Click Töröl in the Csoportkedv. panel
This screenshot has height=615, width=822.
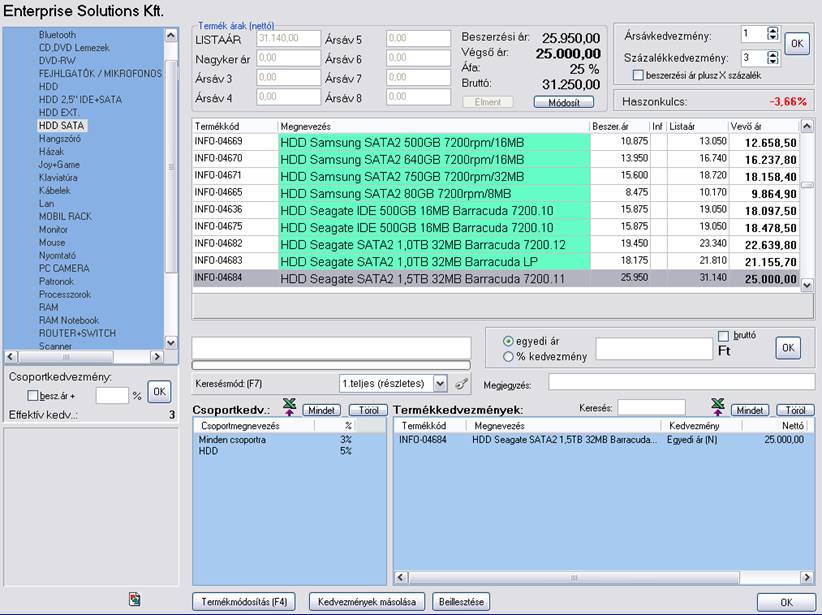tap(368, 410)
